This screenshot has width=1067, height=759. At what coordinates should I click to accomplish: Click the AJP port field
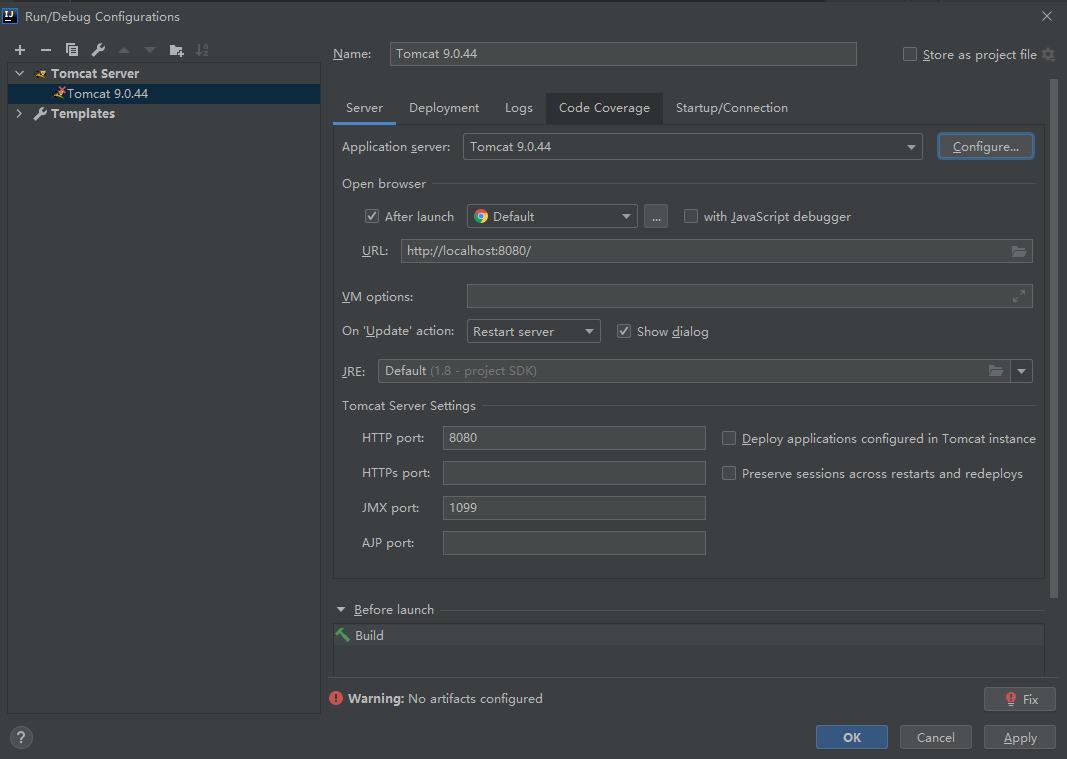coord(574,543)
